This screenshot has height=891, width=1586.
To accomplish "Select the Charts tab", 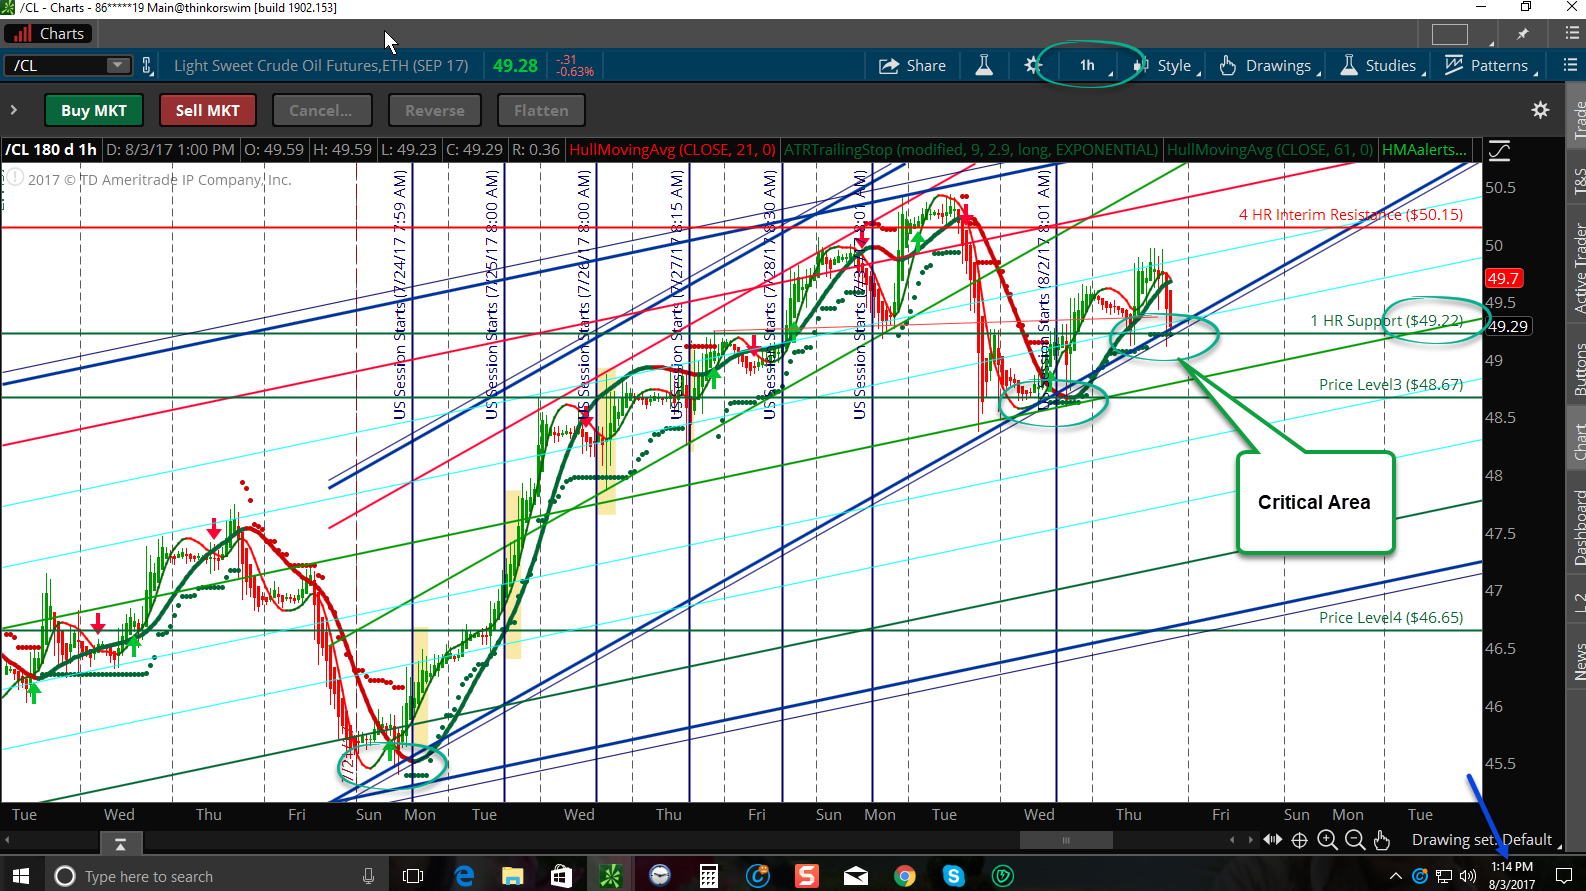I will point(48,34).
